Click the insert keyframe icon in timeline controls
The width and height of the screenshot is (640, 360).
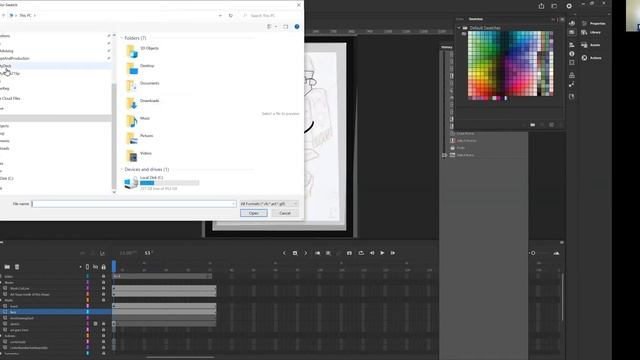pyautogui.click(x=295, y=253)
